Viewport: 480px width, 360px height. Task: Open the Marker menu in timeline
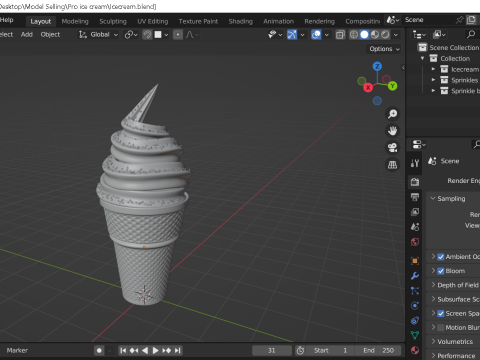click(17, 350)
